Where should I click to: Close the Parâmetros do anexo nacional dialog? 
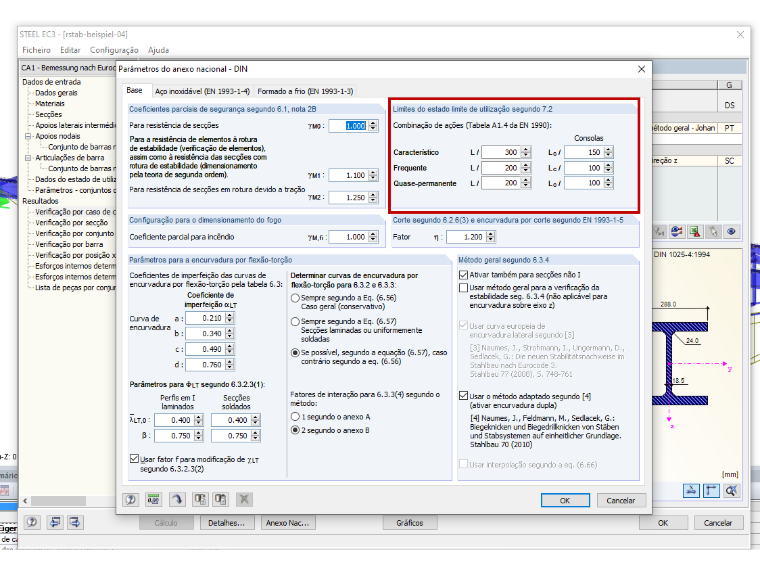641,69
